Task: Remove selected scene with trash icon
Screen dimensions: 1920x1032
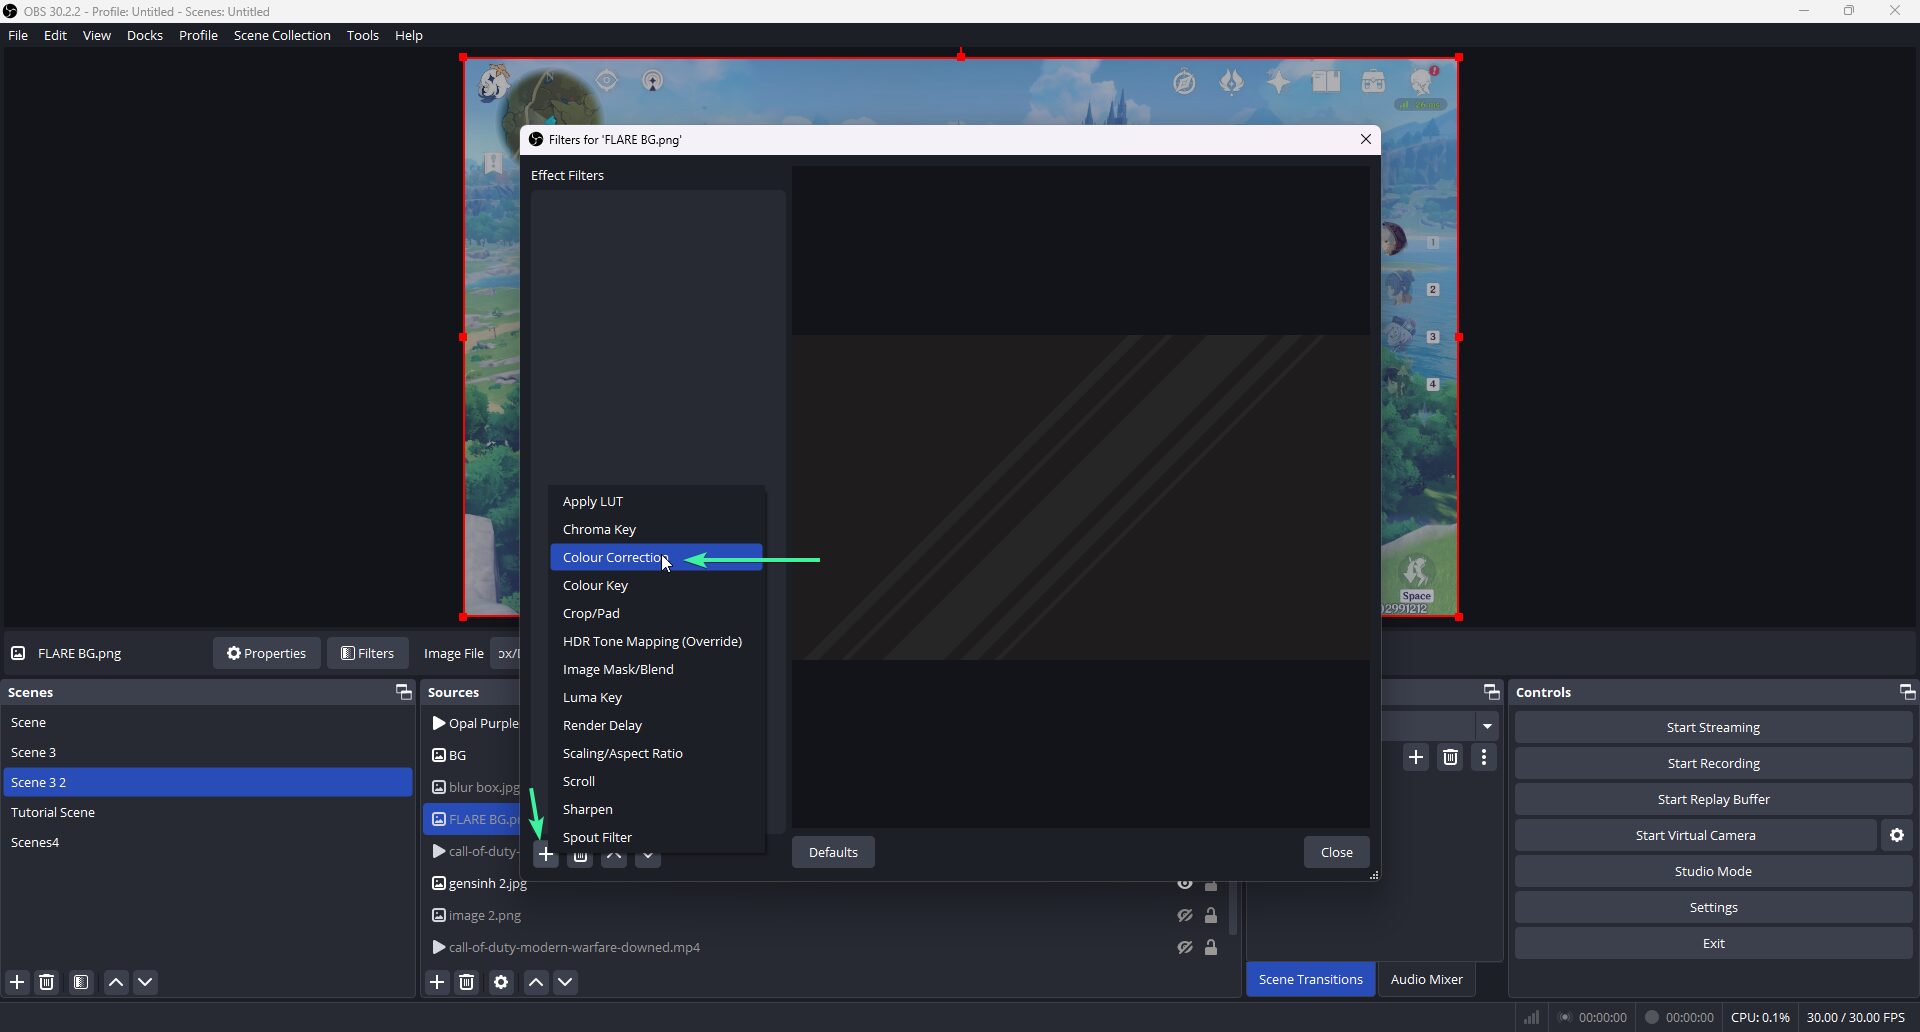Action: [x=47, y=982]
